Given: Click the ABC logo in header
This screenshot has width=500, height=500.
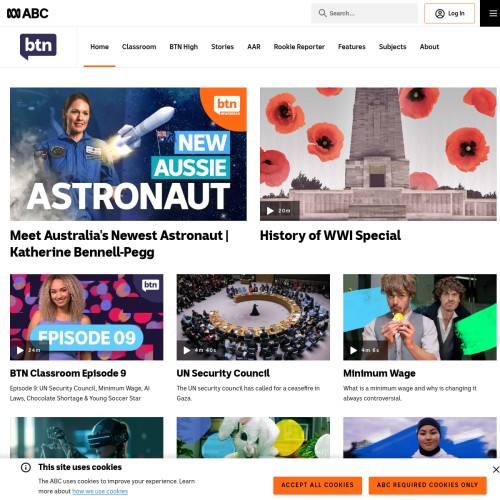Looking at the screenshot, I should pyautogui.click(x=28, y=13).
